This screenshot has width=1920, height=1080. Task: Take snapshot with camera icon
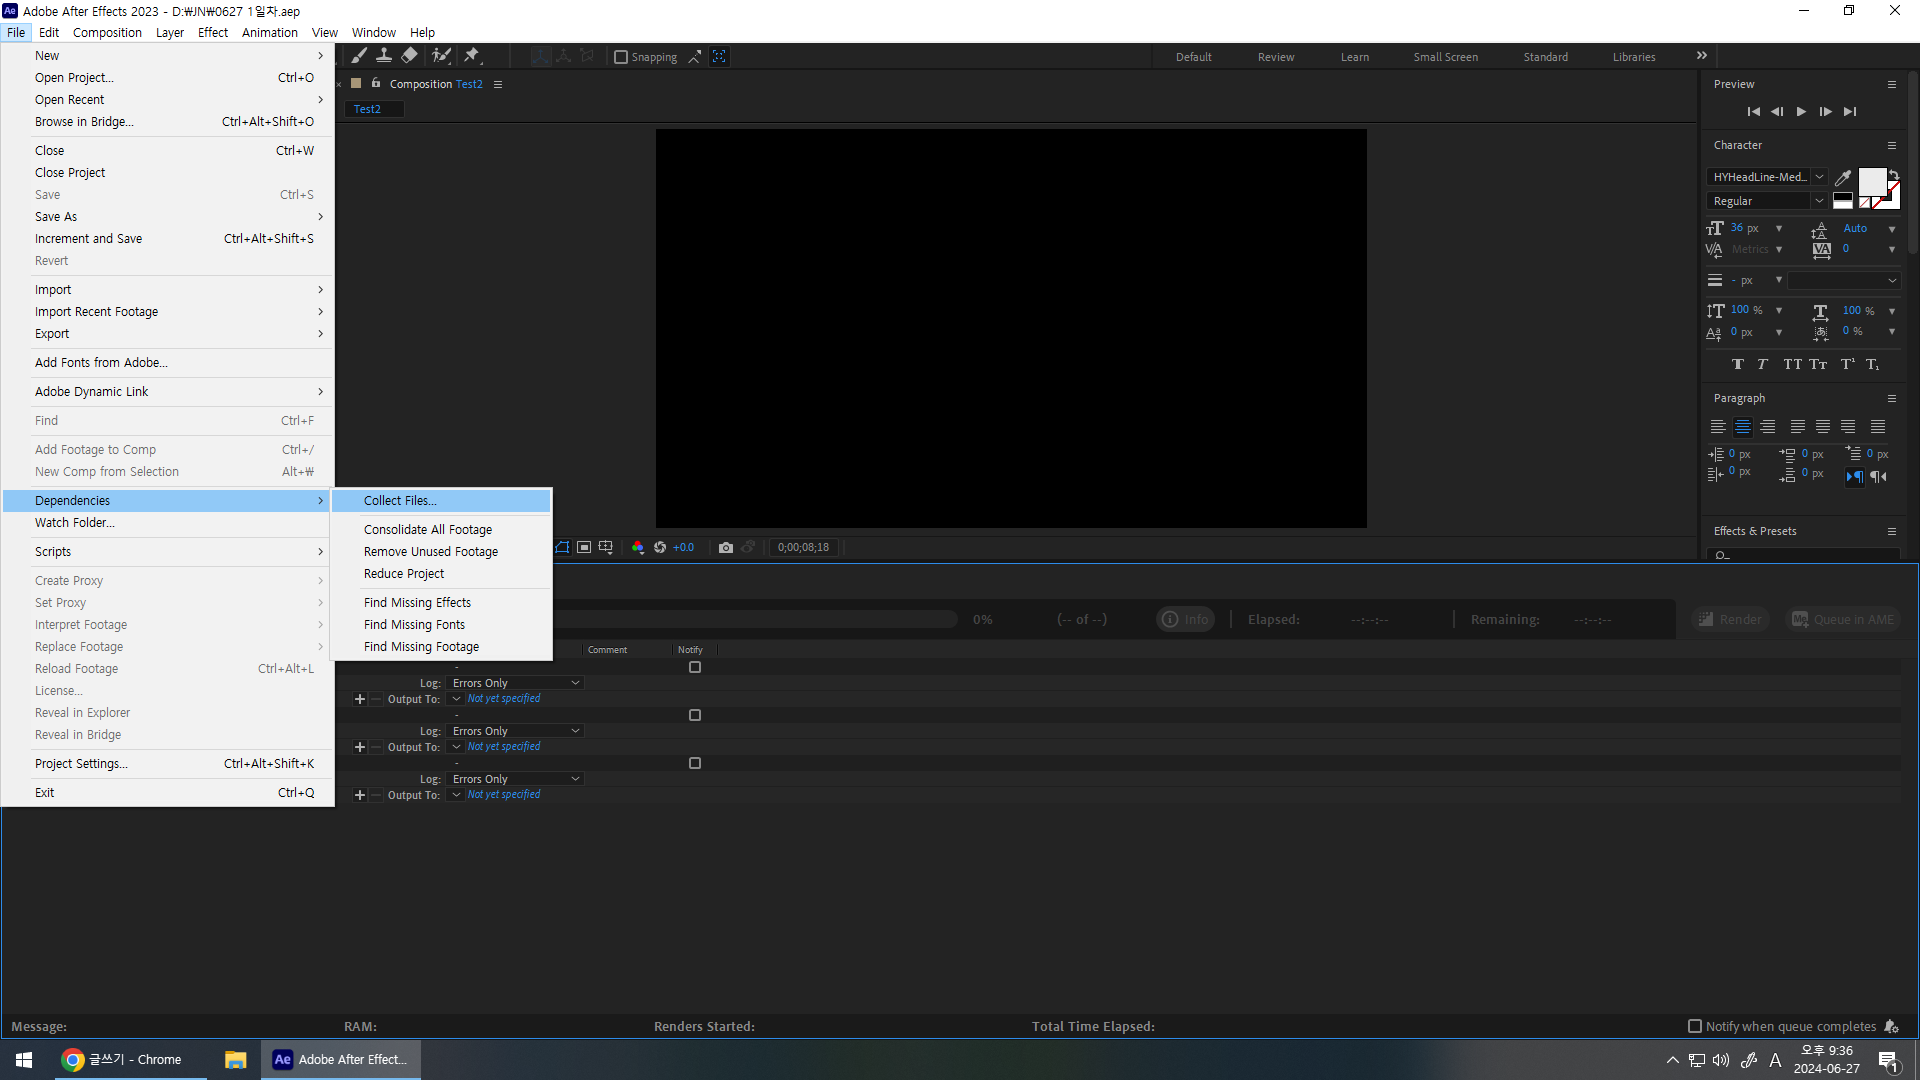point(726,548)
